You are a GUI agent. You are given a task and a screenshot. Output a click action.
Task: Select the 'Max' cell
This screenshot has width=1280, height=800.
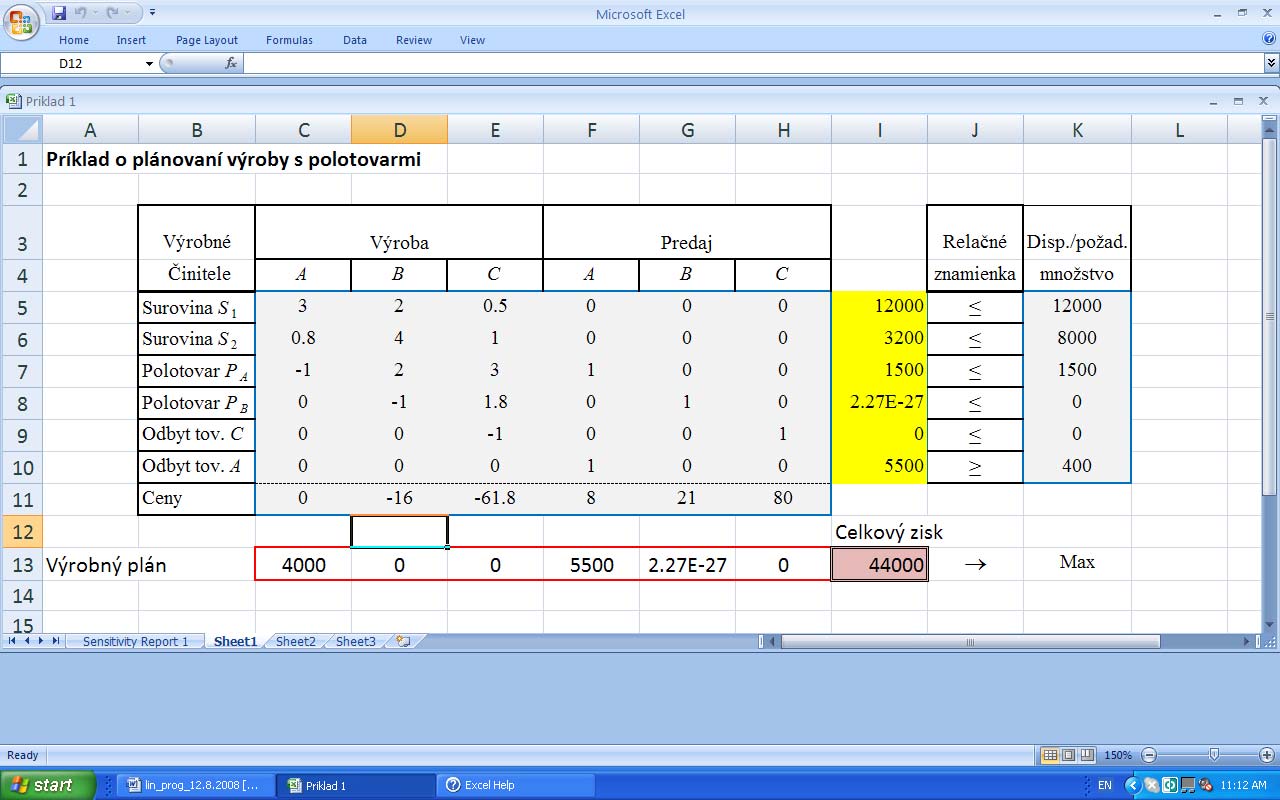pyautogui.click(x=1077, y=563)
